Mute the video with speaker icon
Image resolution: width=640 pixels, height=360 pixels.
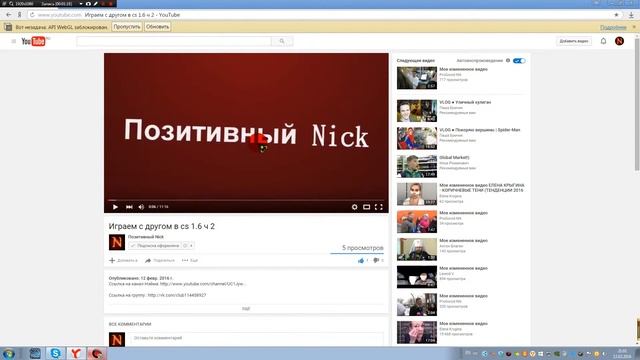click(141, 207)
